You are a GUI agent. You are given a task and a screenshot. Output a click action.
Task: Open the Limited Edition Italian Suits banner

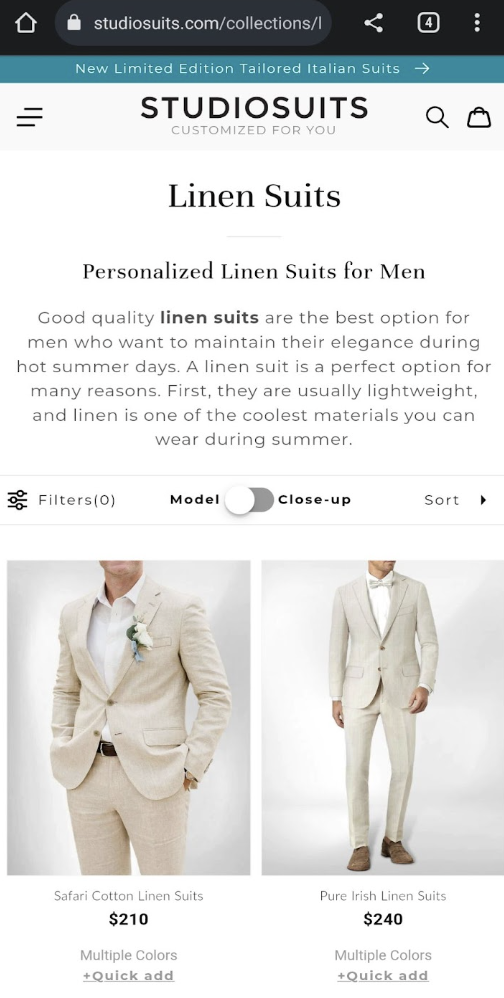pyautogui.click(x=252, y=69)
